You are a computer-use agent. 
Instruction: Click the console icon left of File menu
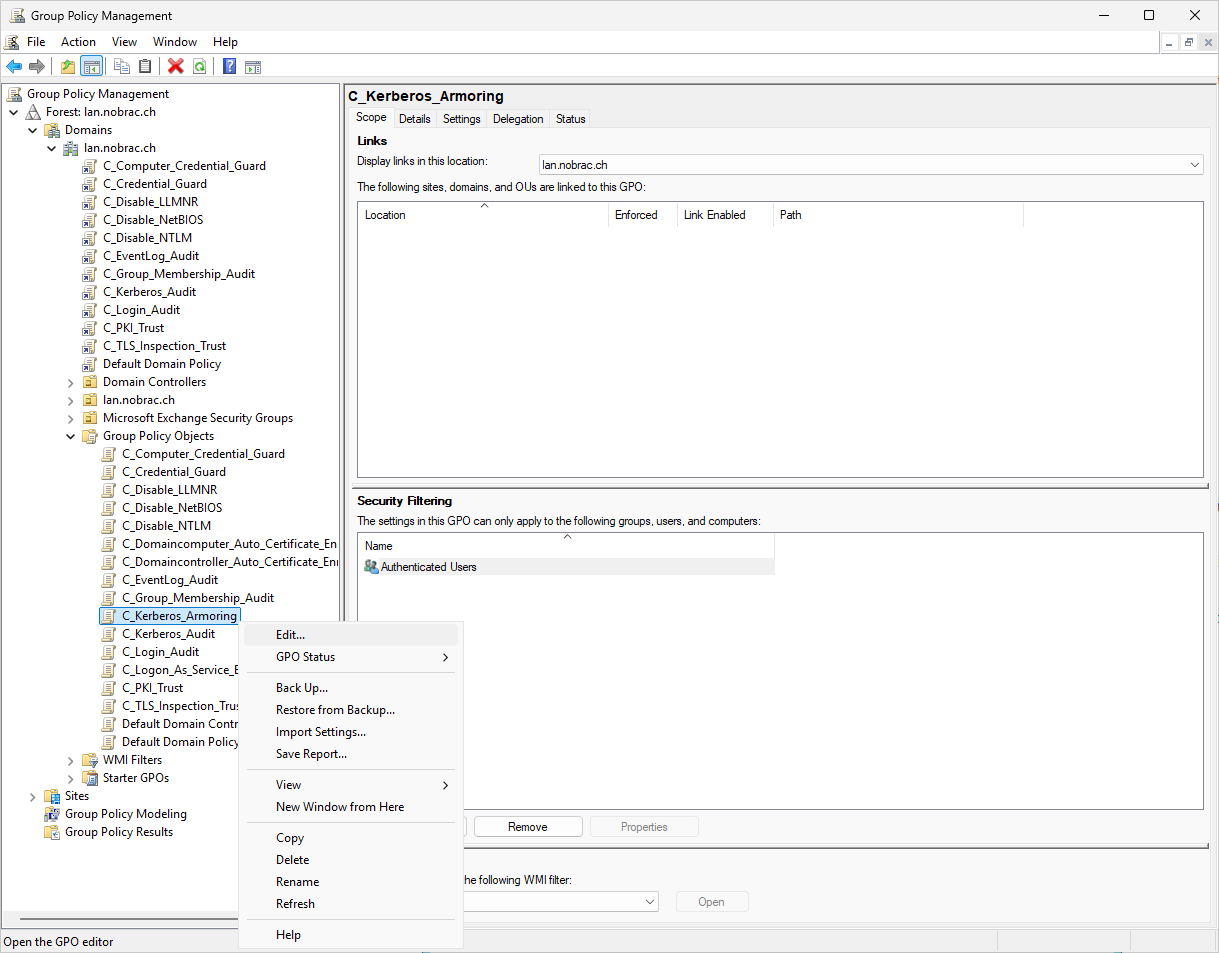click(12, 42)
